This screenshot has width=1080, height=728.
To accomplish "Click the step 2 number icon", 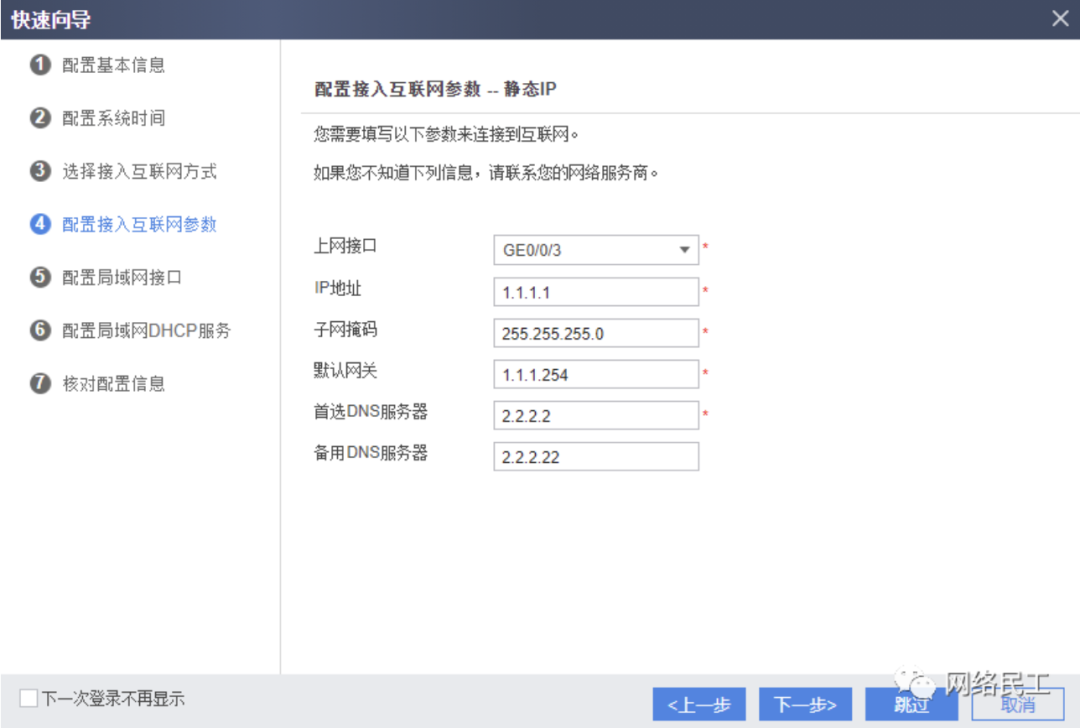I will [40, 118].
